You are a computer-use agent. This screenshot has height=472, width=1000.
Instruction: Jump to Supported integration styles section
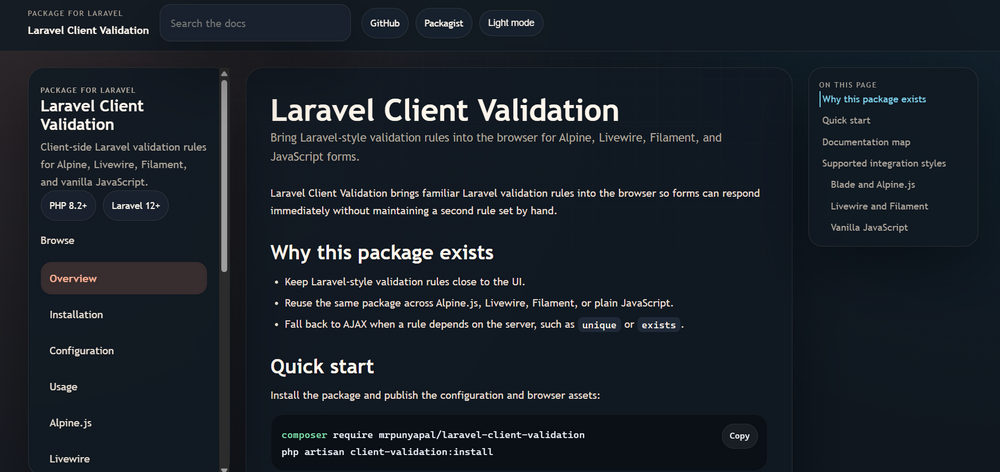[884, 163]
